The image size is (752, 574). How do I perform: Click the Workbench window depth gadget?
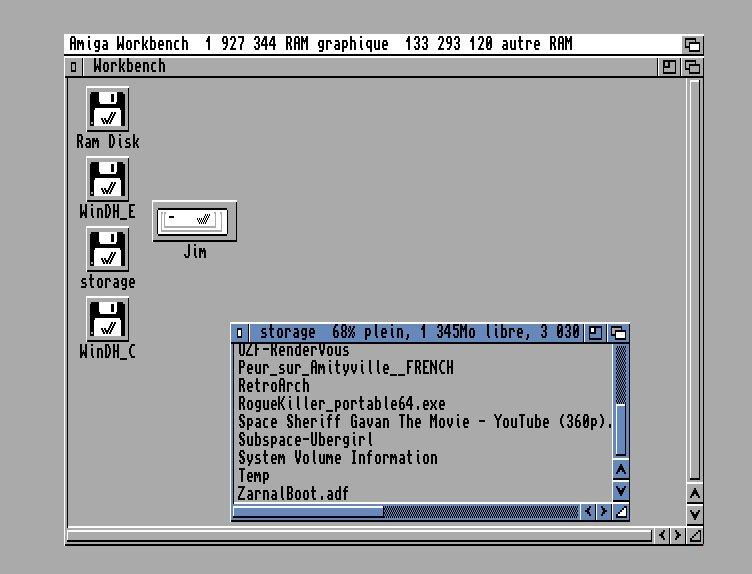692,67
